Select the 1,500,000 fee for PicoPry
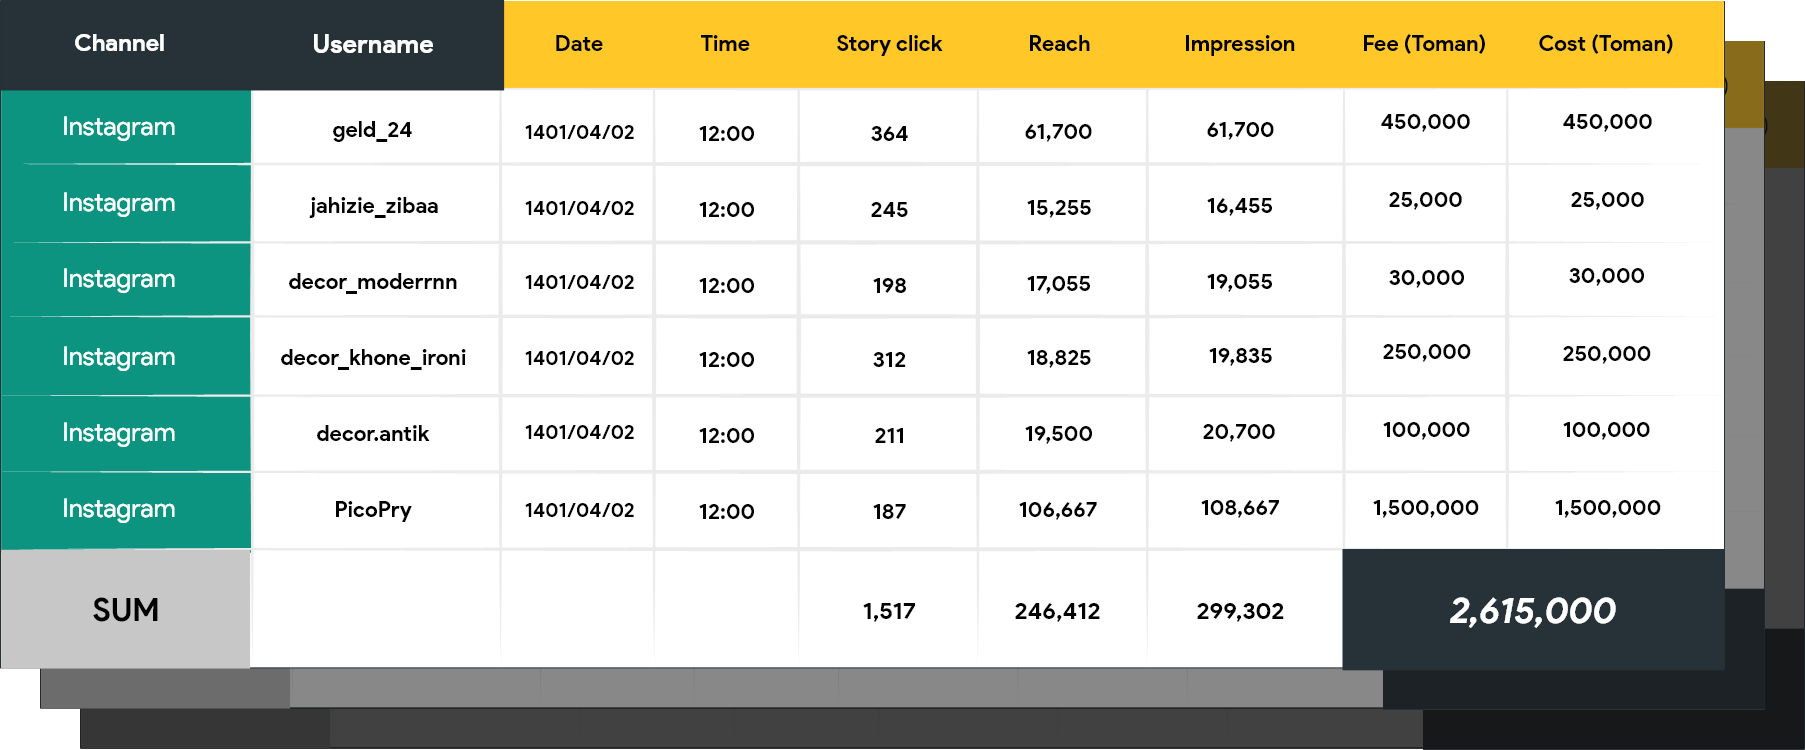Screen dimensions: 1805x750 pyautogui.click(x=1425, y=508)
